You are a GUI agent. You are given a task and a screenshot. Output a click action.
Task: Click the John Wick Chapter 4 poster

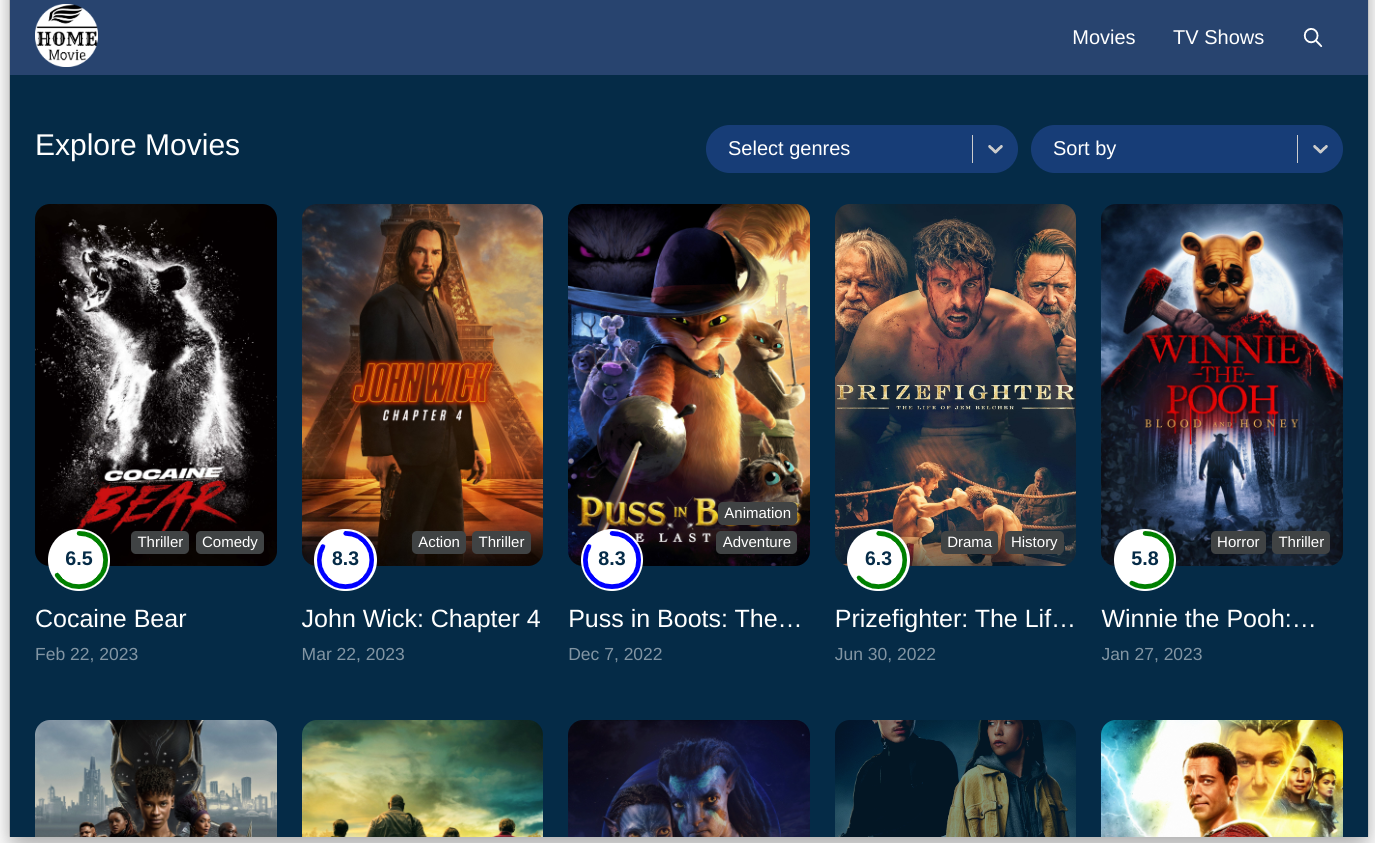(422, 385)
